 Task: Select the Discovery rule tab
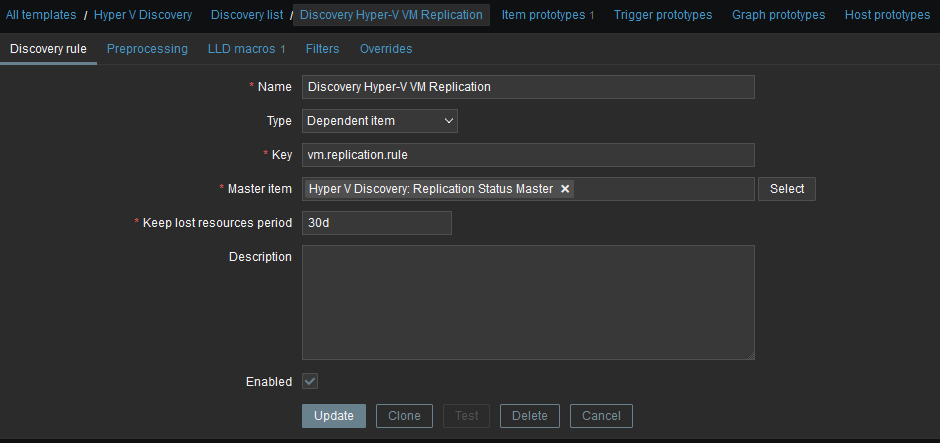[48, 49]
